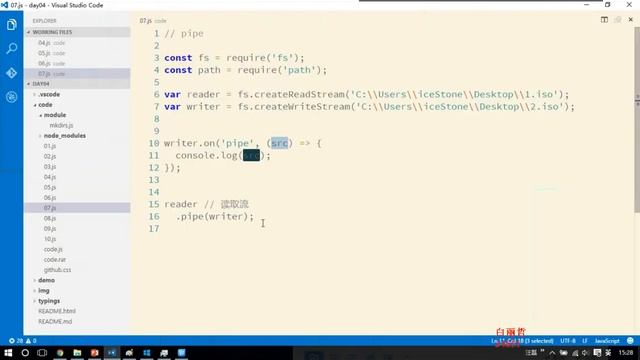Expand the typings folder

pyautogui.click(x=77, y=301)
